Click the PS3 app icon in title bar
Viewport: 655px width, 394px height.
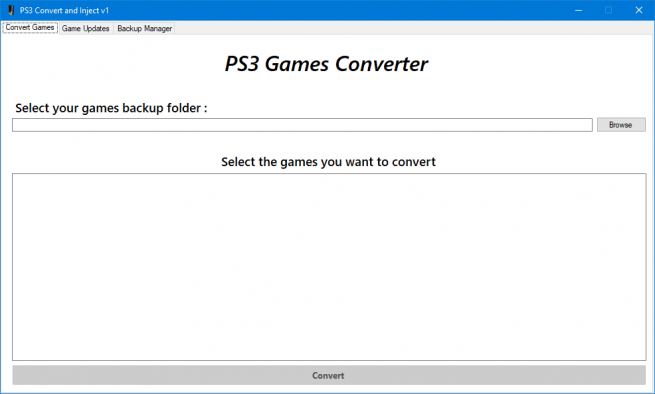(x=11, y=10)
